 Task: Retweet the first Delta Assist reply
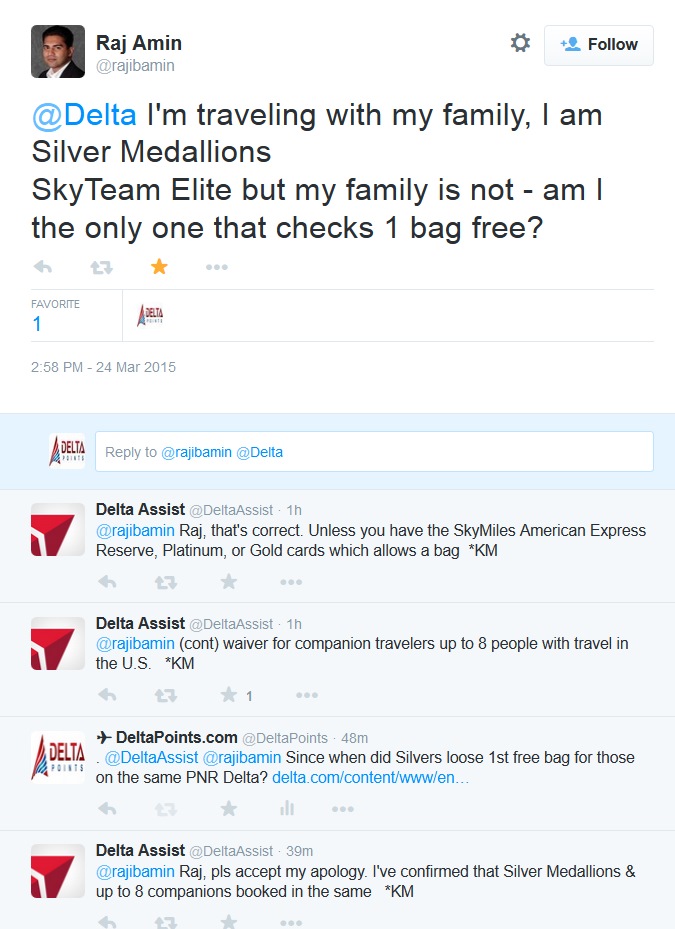point(167,582)
